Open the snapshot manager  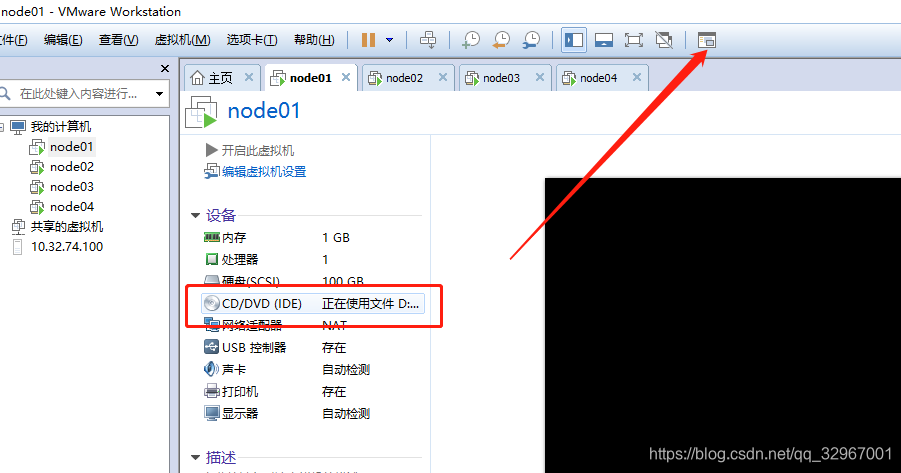point(532,40)
